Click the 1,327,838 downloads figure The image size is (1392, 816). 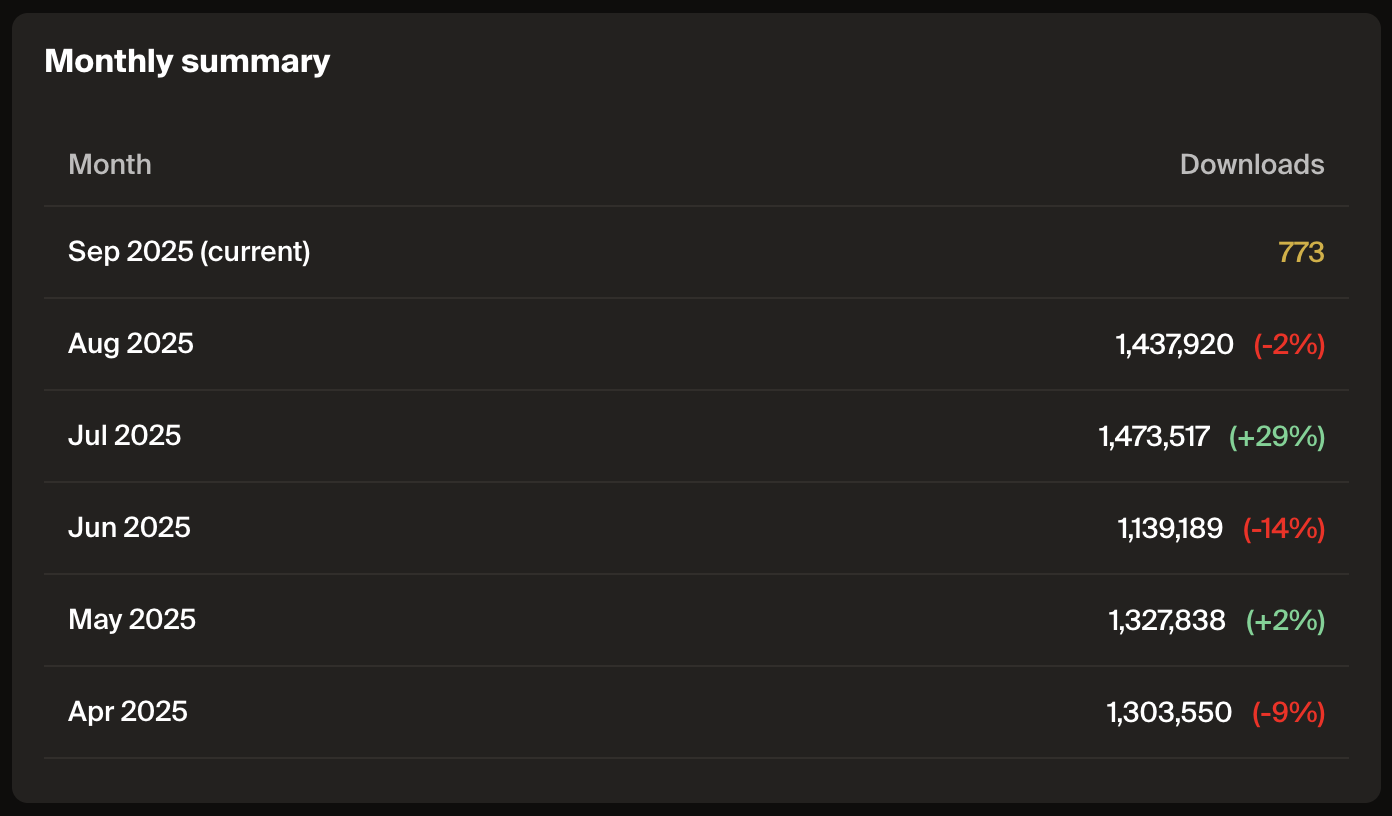(1167, 621)
